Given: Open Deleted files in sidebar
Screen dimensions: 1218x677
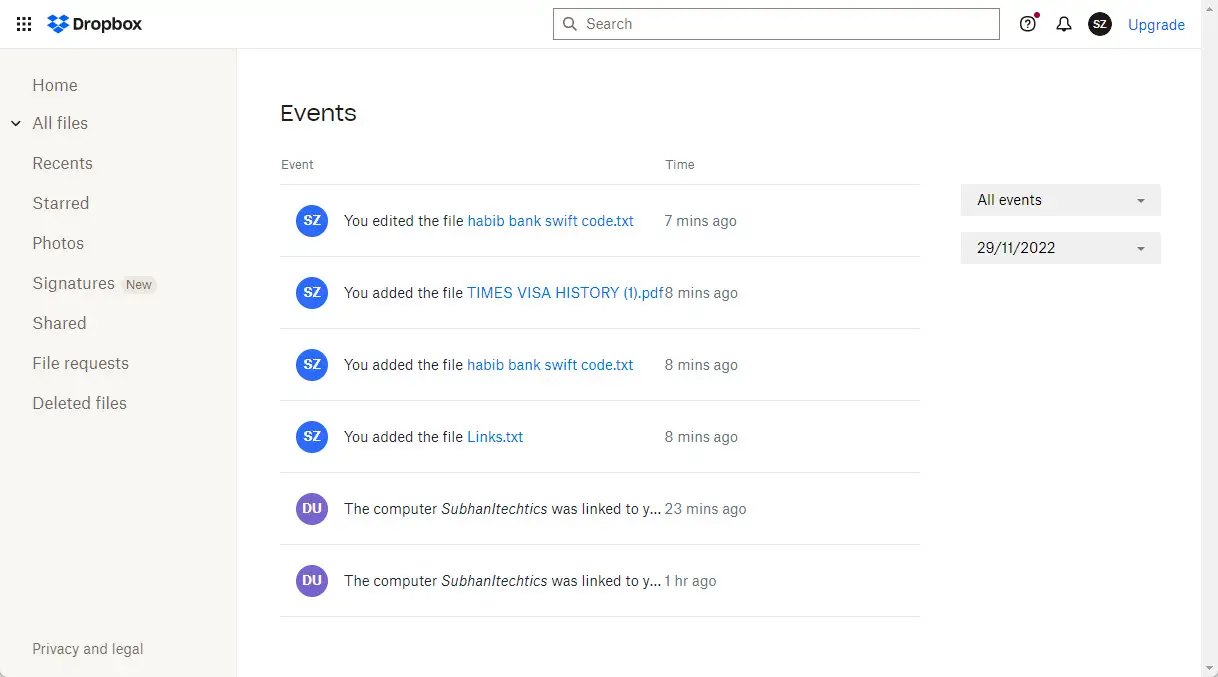Looking at the screenshot, I should pyautogui.click(x=80, y=403).
